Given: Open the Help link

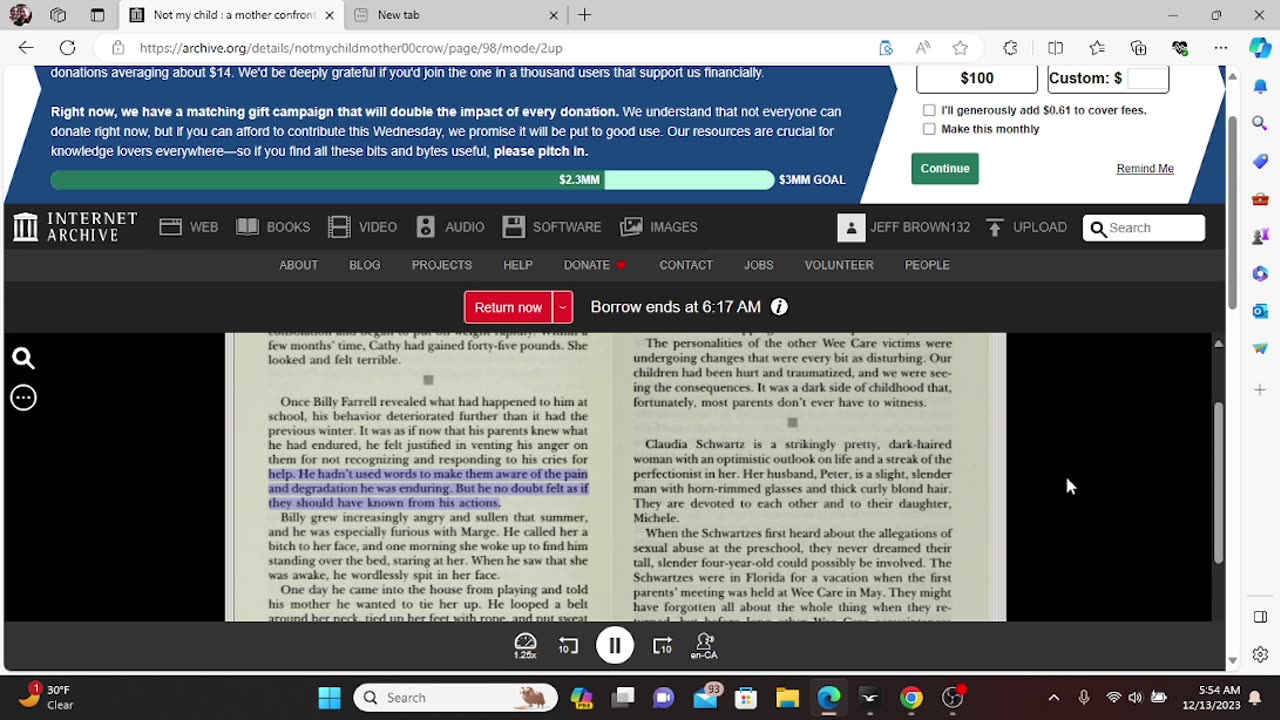Looking at the screenshot, I should coord(518,265).
